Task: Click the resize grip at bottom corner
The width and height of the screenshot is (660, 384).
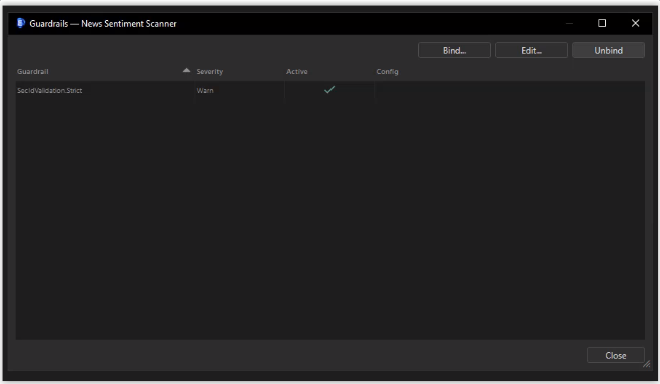Action: coord(647,364)
